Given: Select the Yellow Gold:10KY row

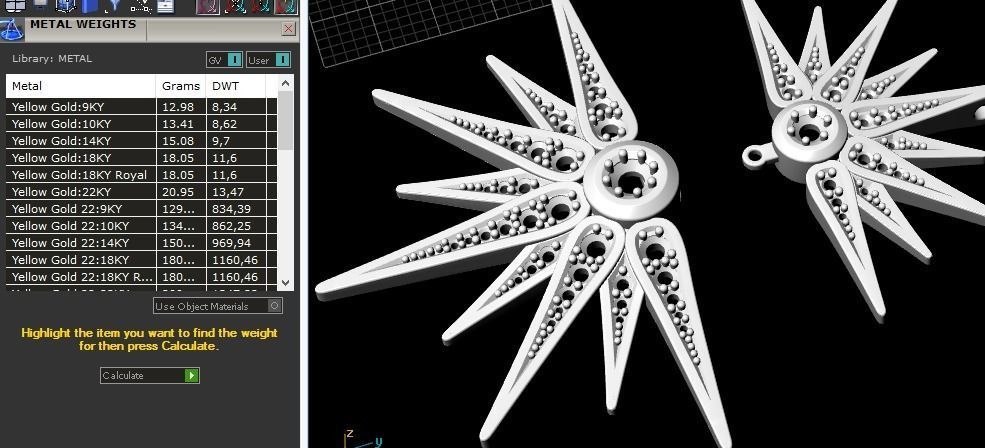Looking at the screenshot, I should click(x=141, y=124).
